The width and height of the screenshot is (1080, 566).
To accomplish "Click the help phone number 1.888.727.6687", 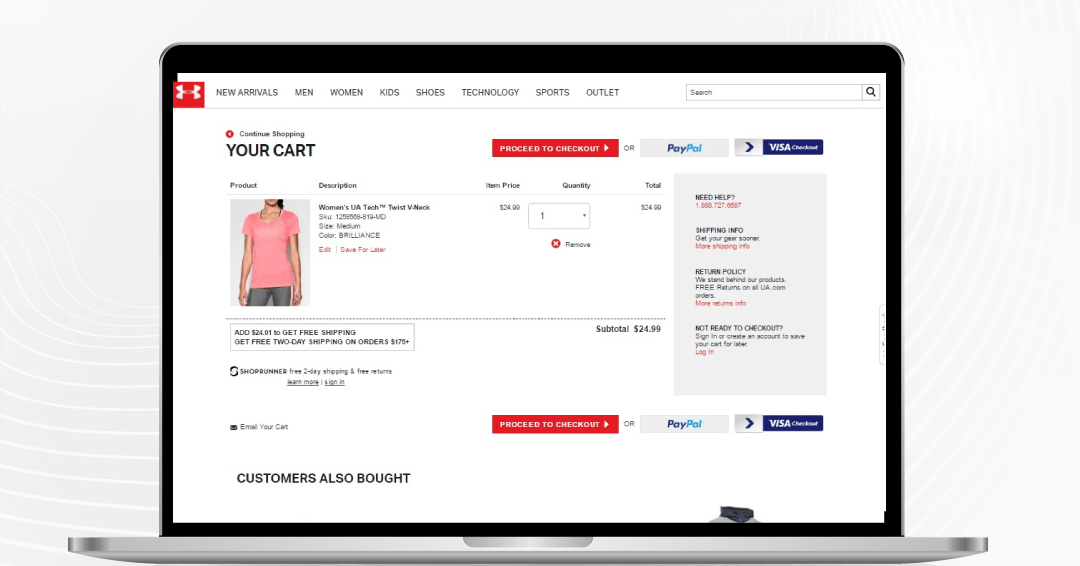I will click(718, 205).
